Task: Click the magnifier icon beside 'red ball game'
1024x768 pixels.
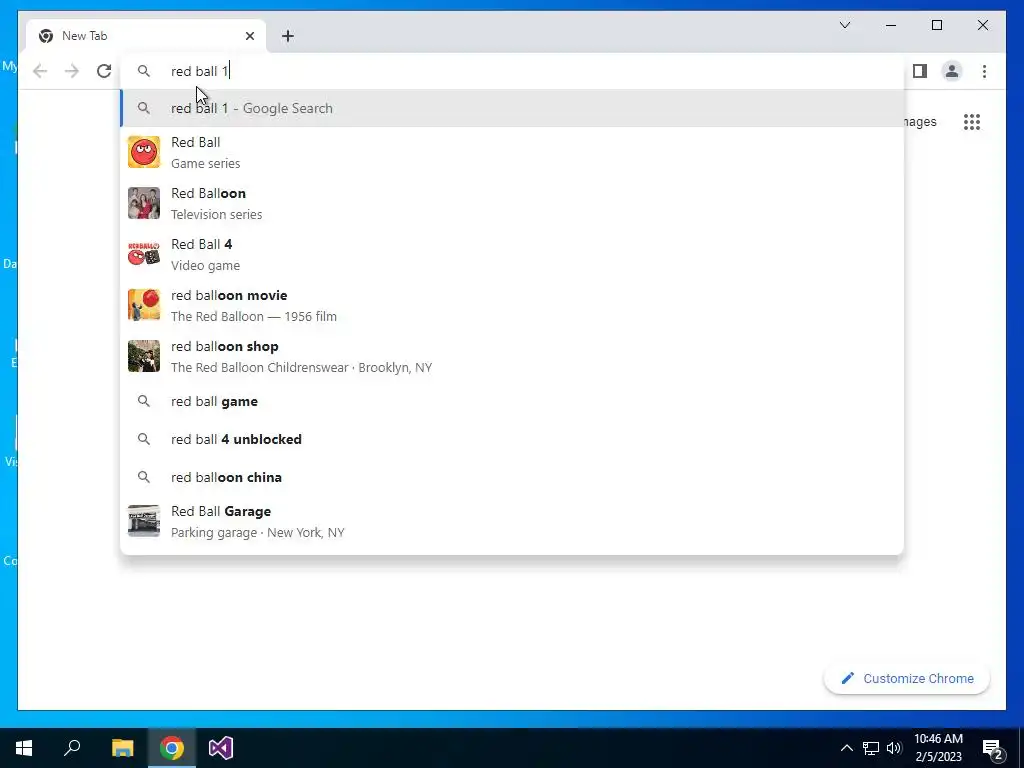Action: [x=144, y=402]
